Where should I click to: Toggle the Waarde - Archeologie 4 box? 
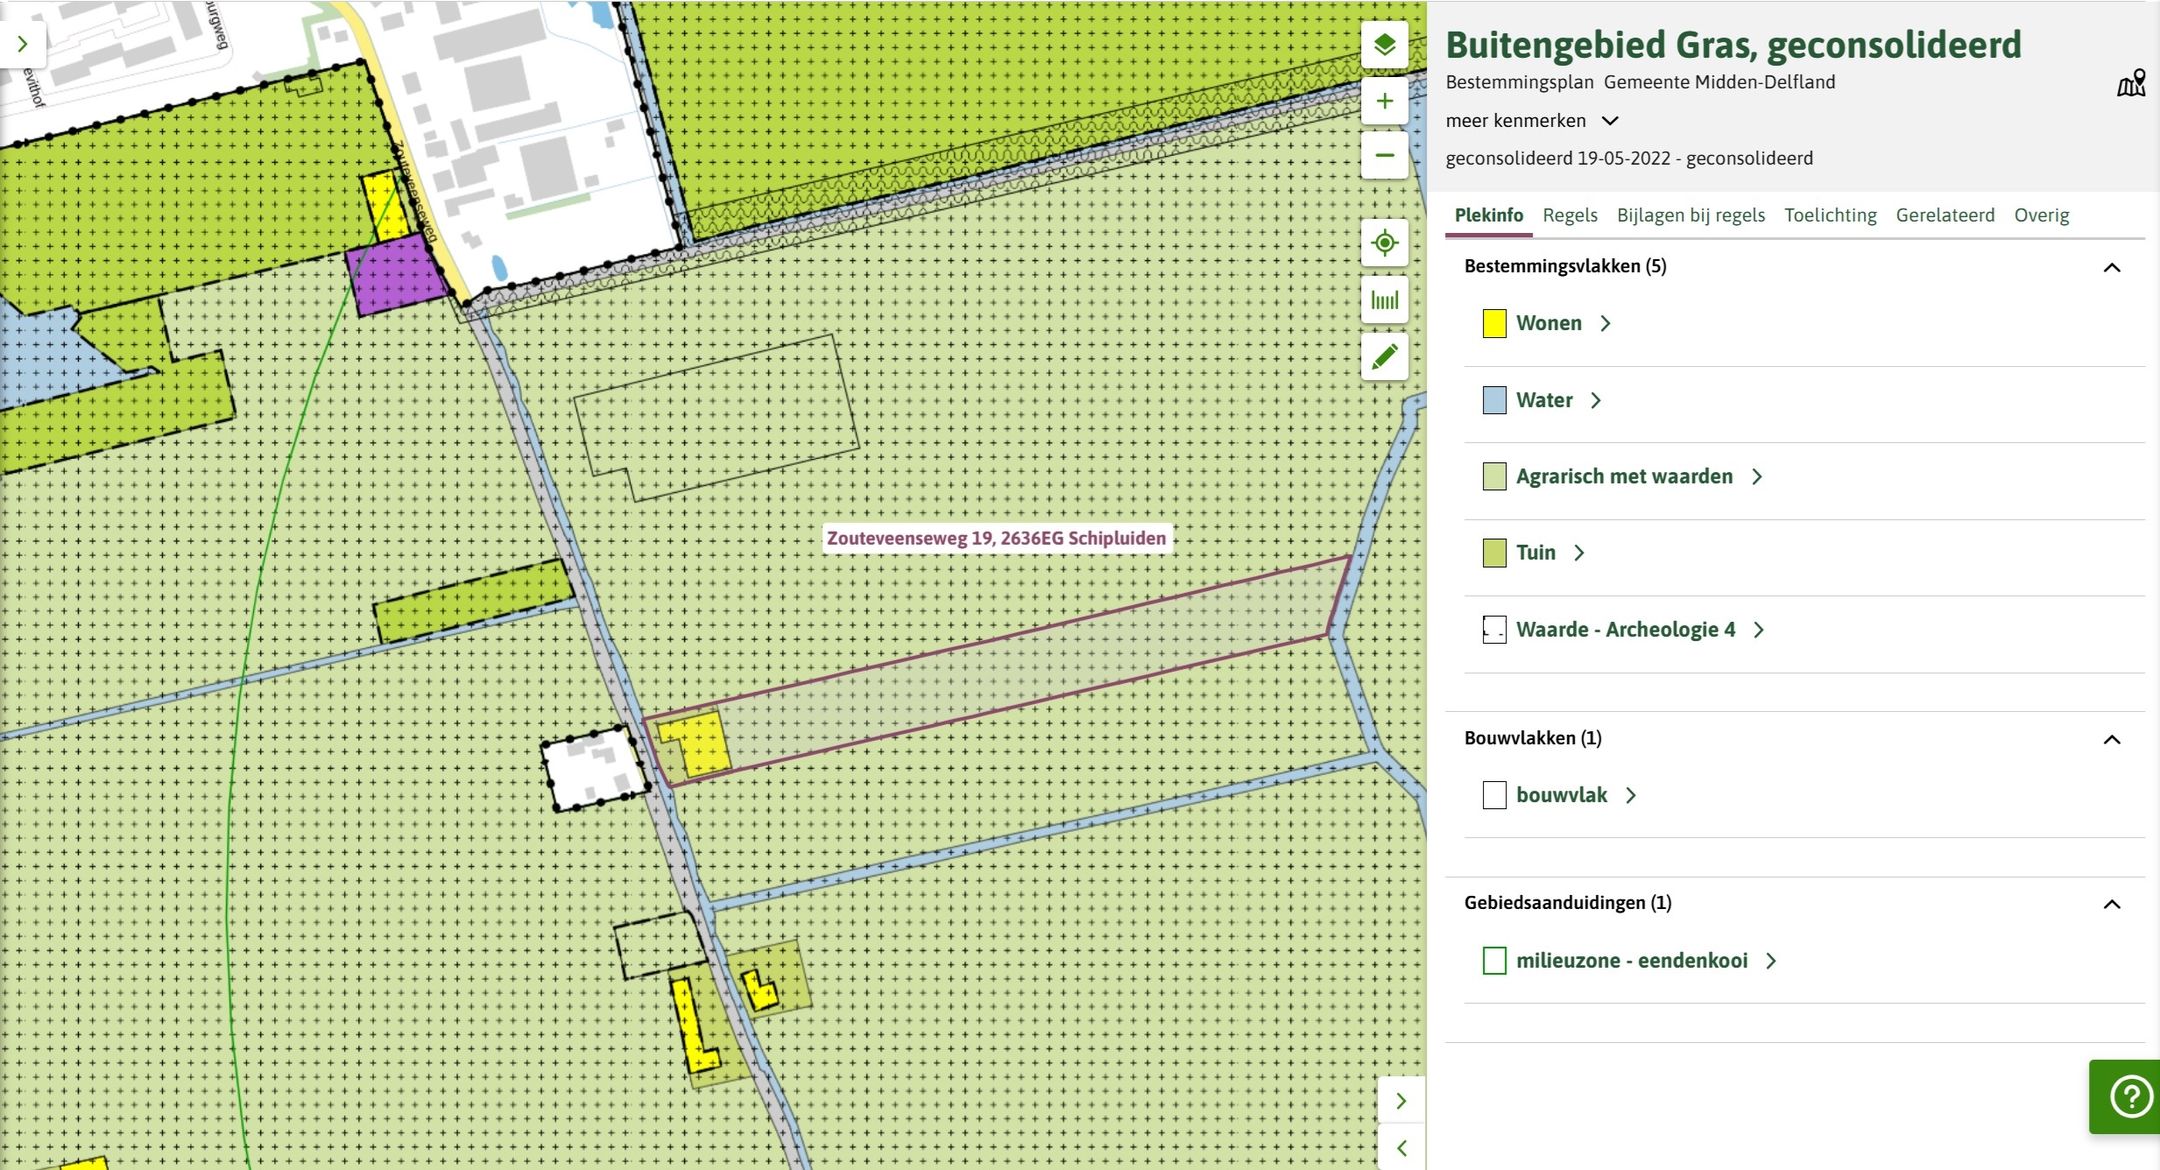[1494, 630]
